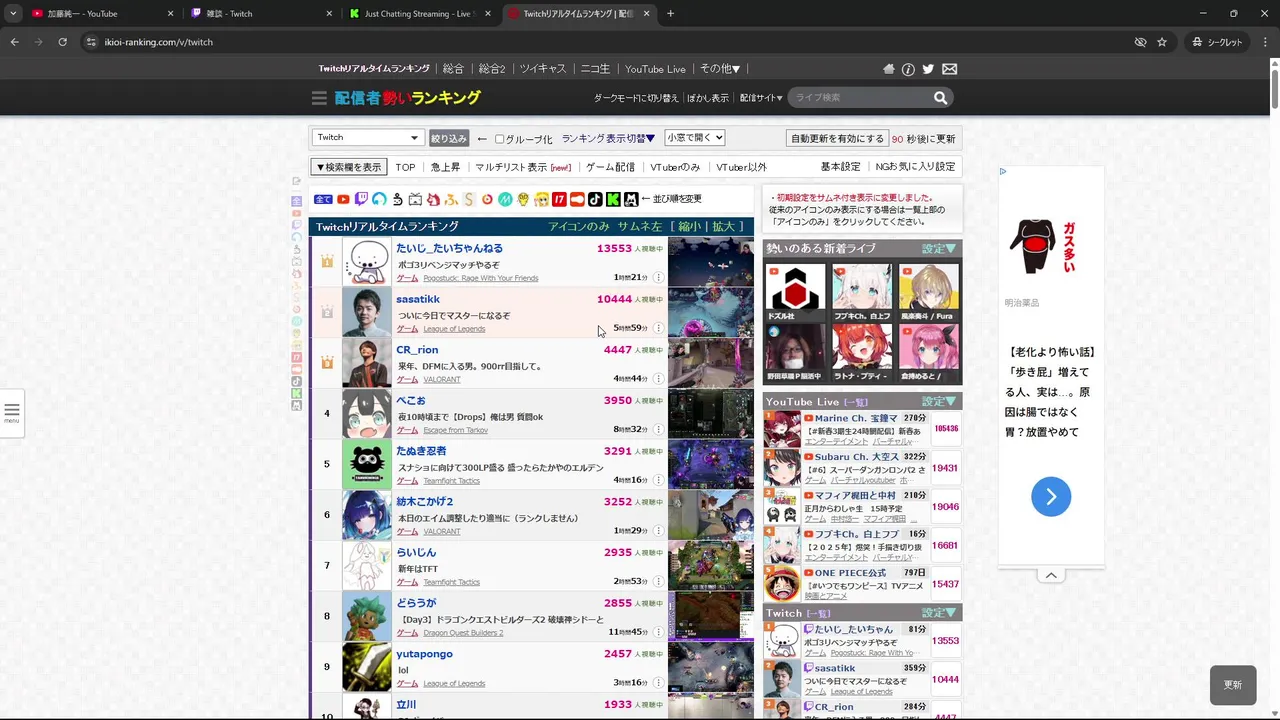Open the Twitter bird icon link

click(x=928, y=69)
